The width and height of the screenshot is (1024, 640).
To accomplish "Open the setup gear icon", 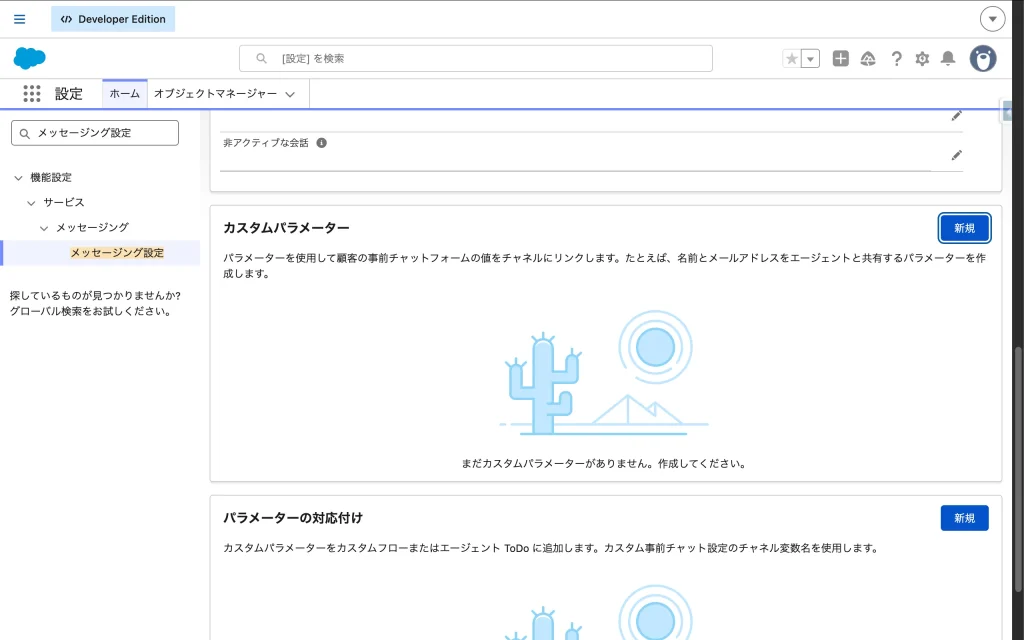I will pos(922,59).
